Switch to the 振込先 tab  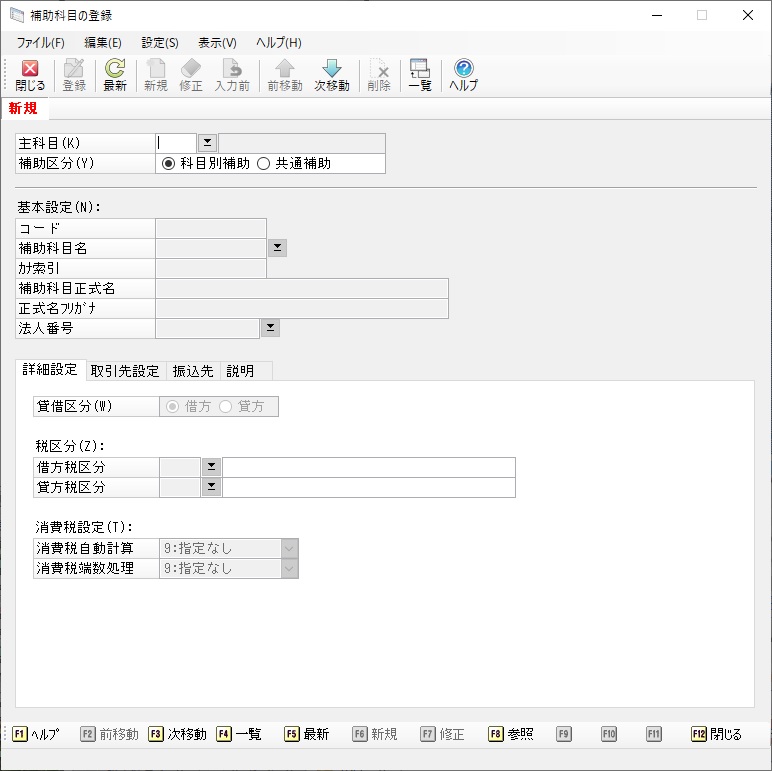(x=192, y=371)
